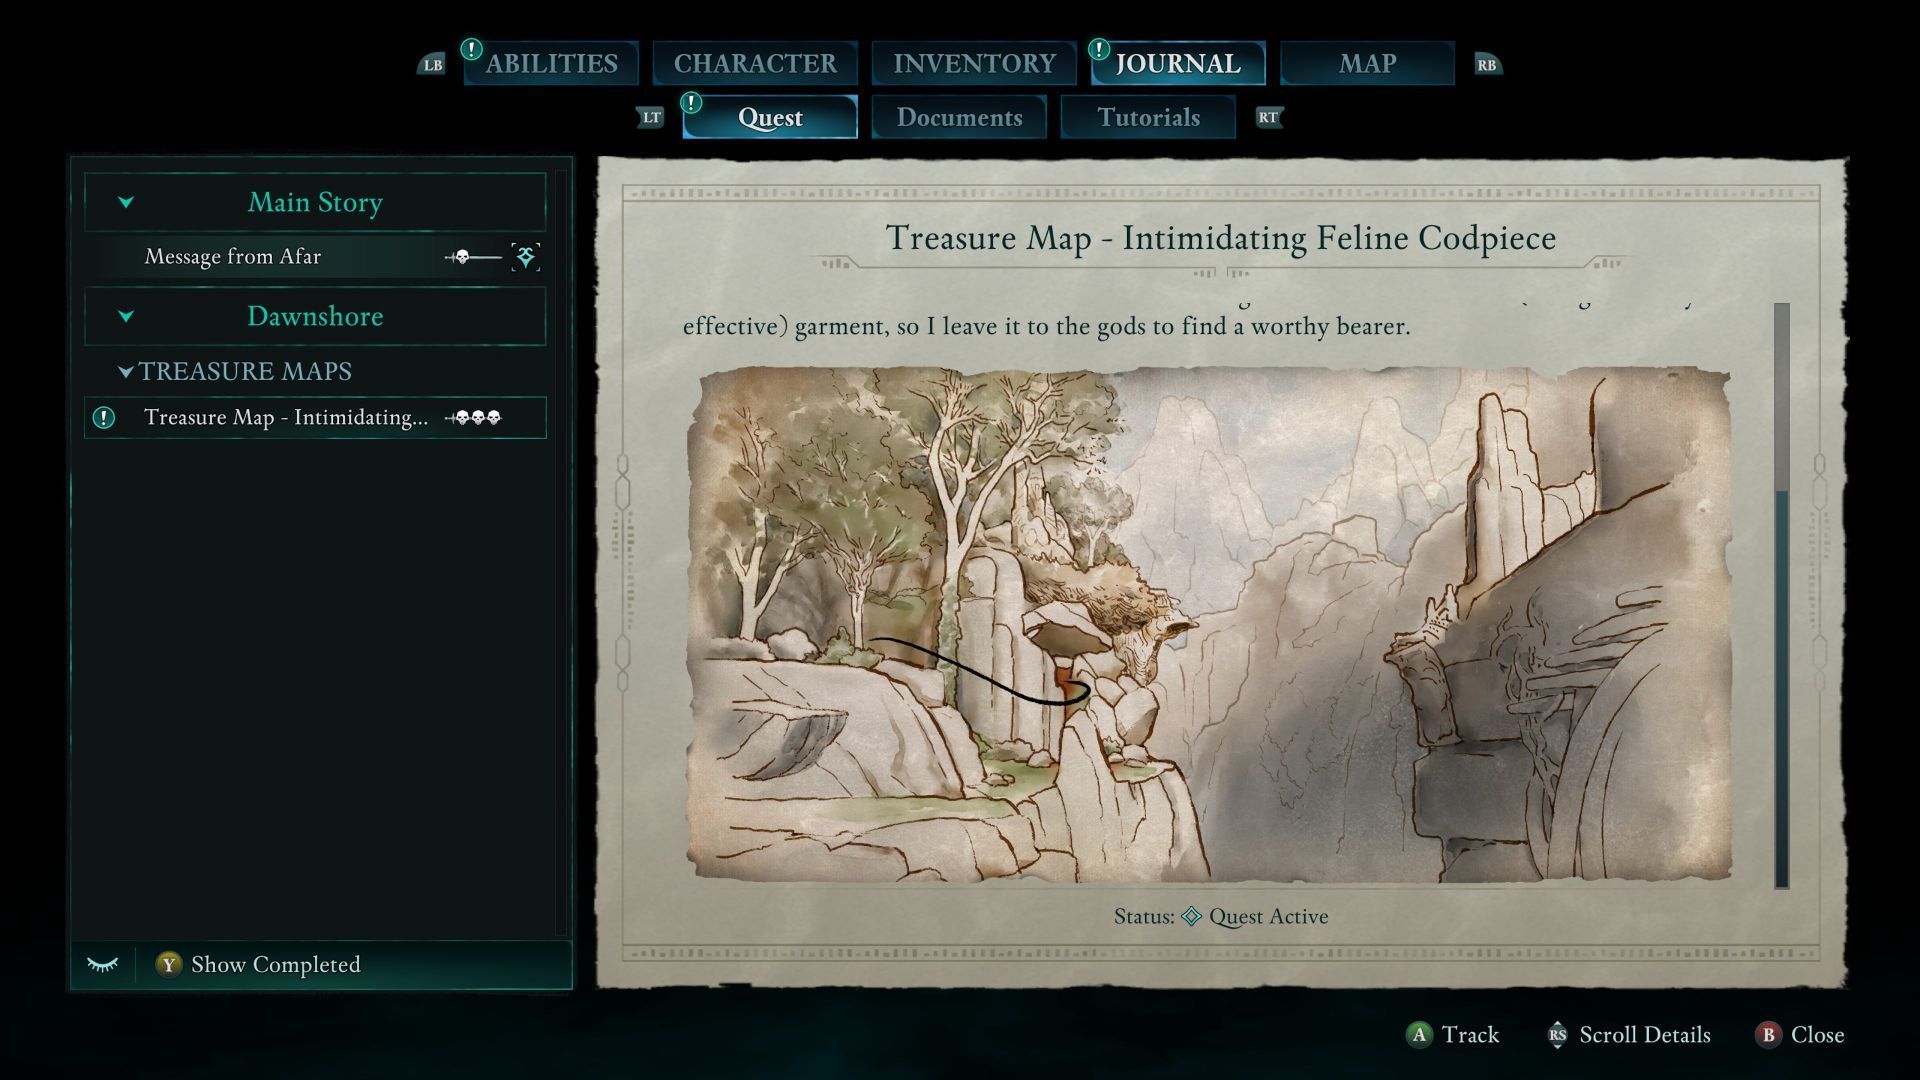Screen dimensions: 1920x1080
Task: Click the treasure map exclamation alert icon
Action: coord(104,418)
